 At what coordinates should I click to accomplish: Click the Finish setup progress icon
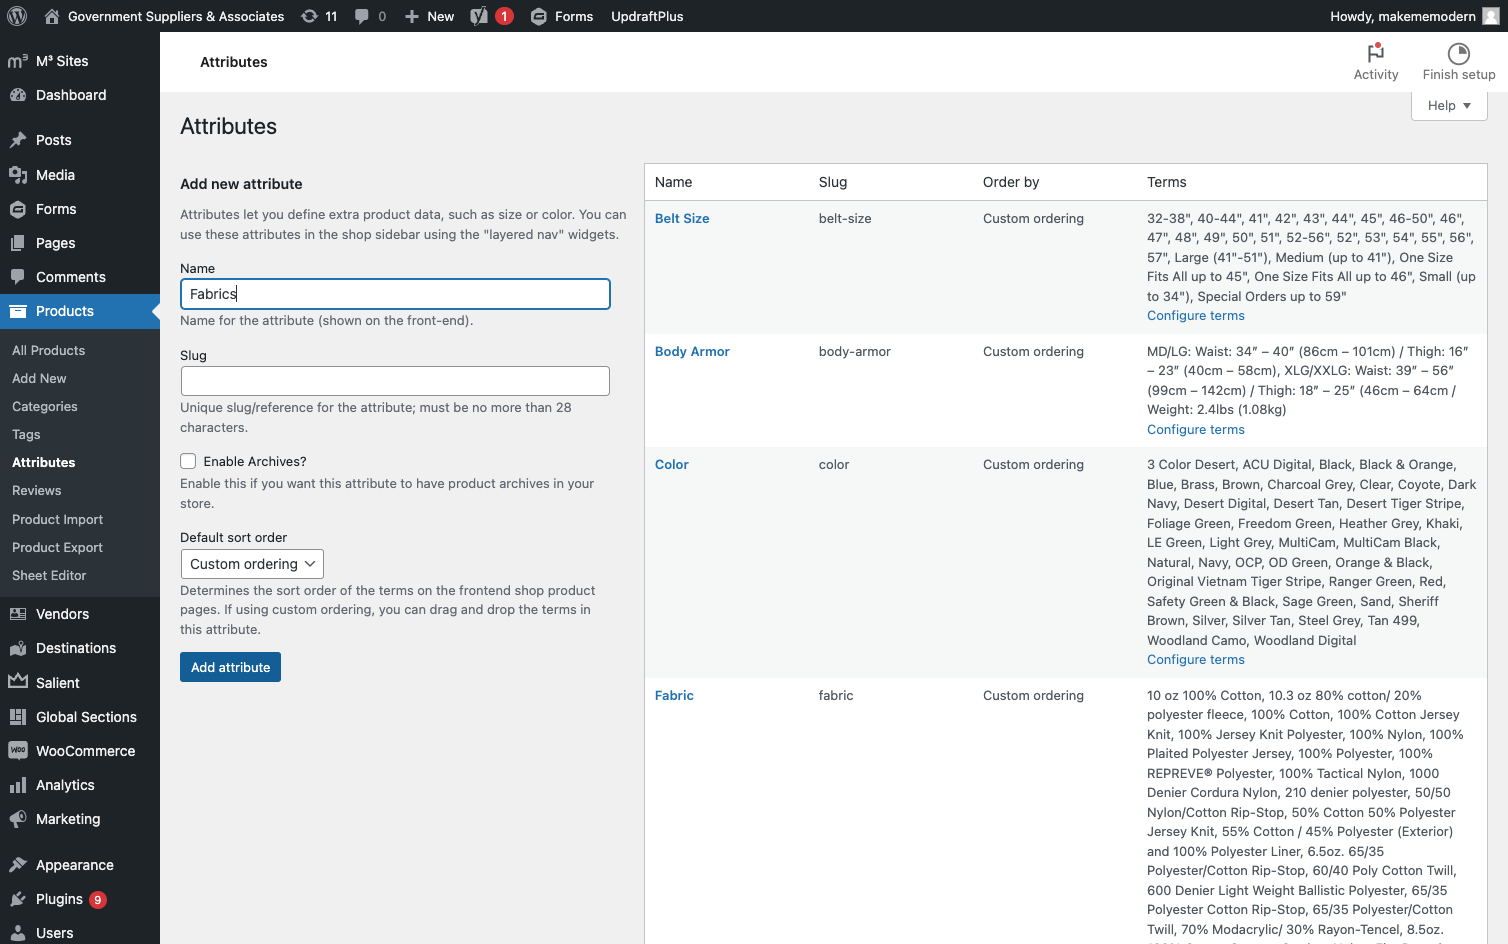(1459, 53)
